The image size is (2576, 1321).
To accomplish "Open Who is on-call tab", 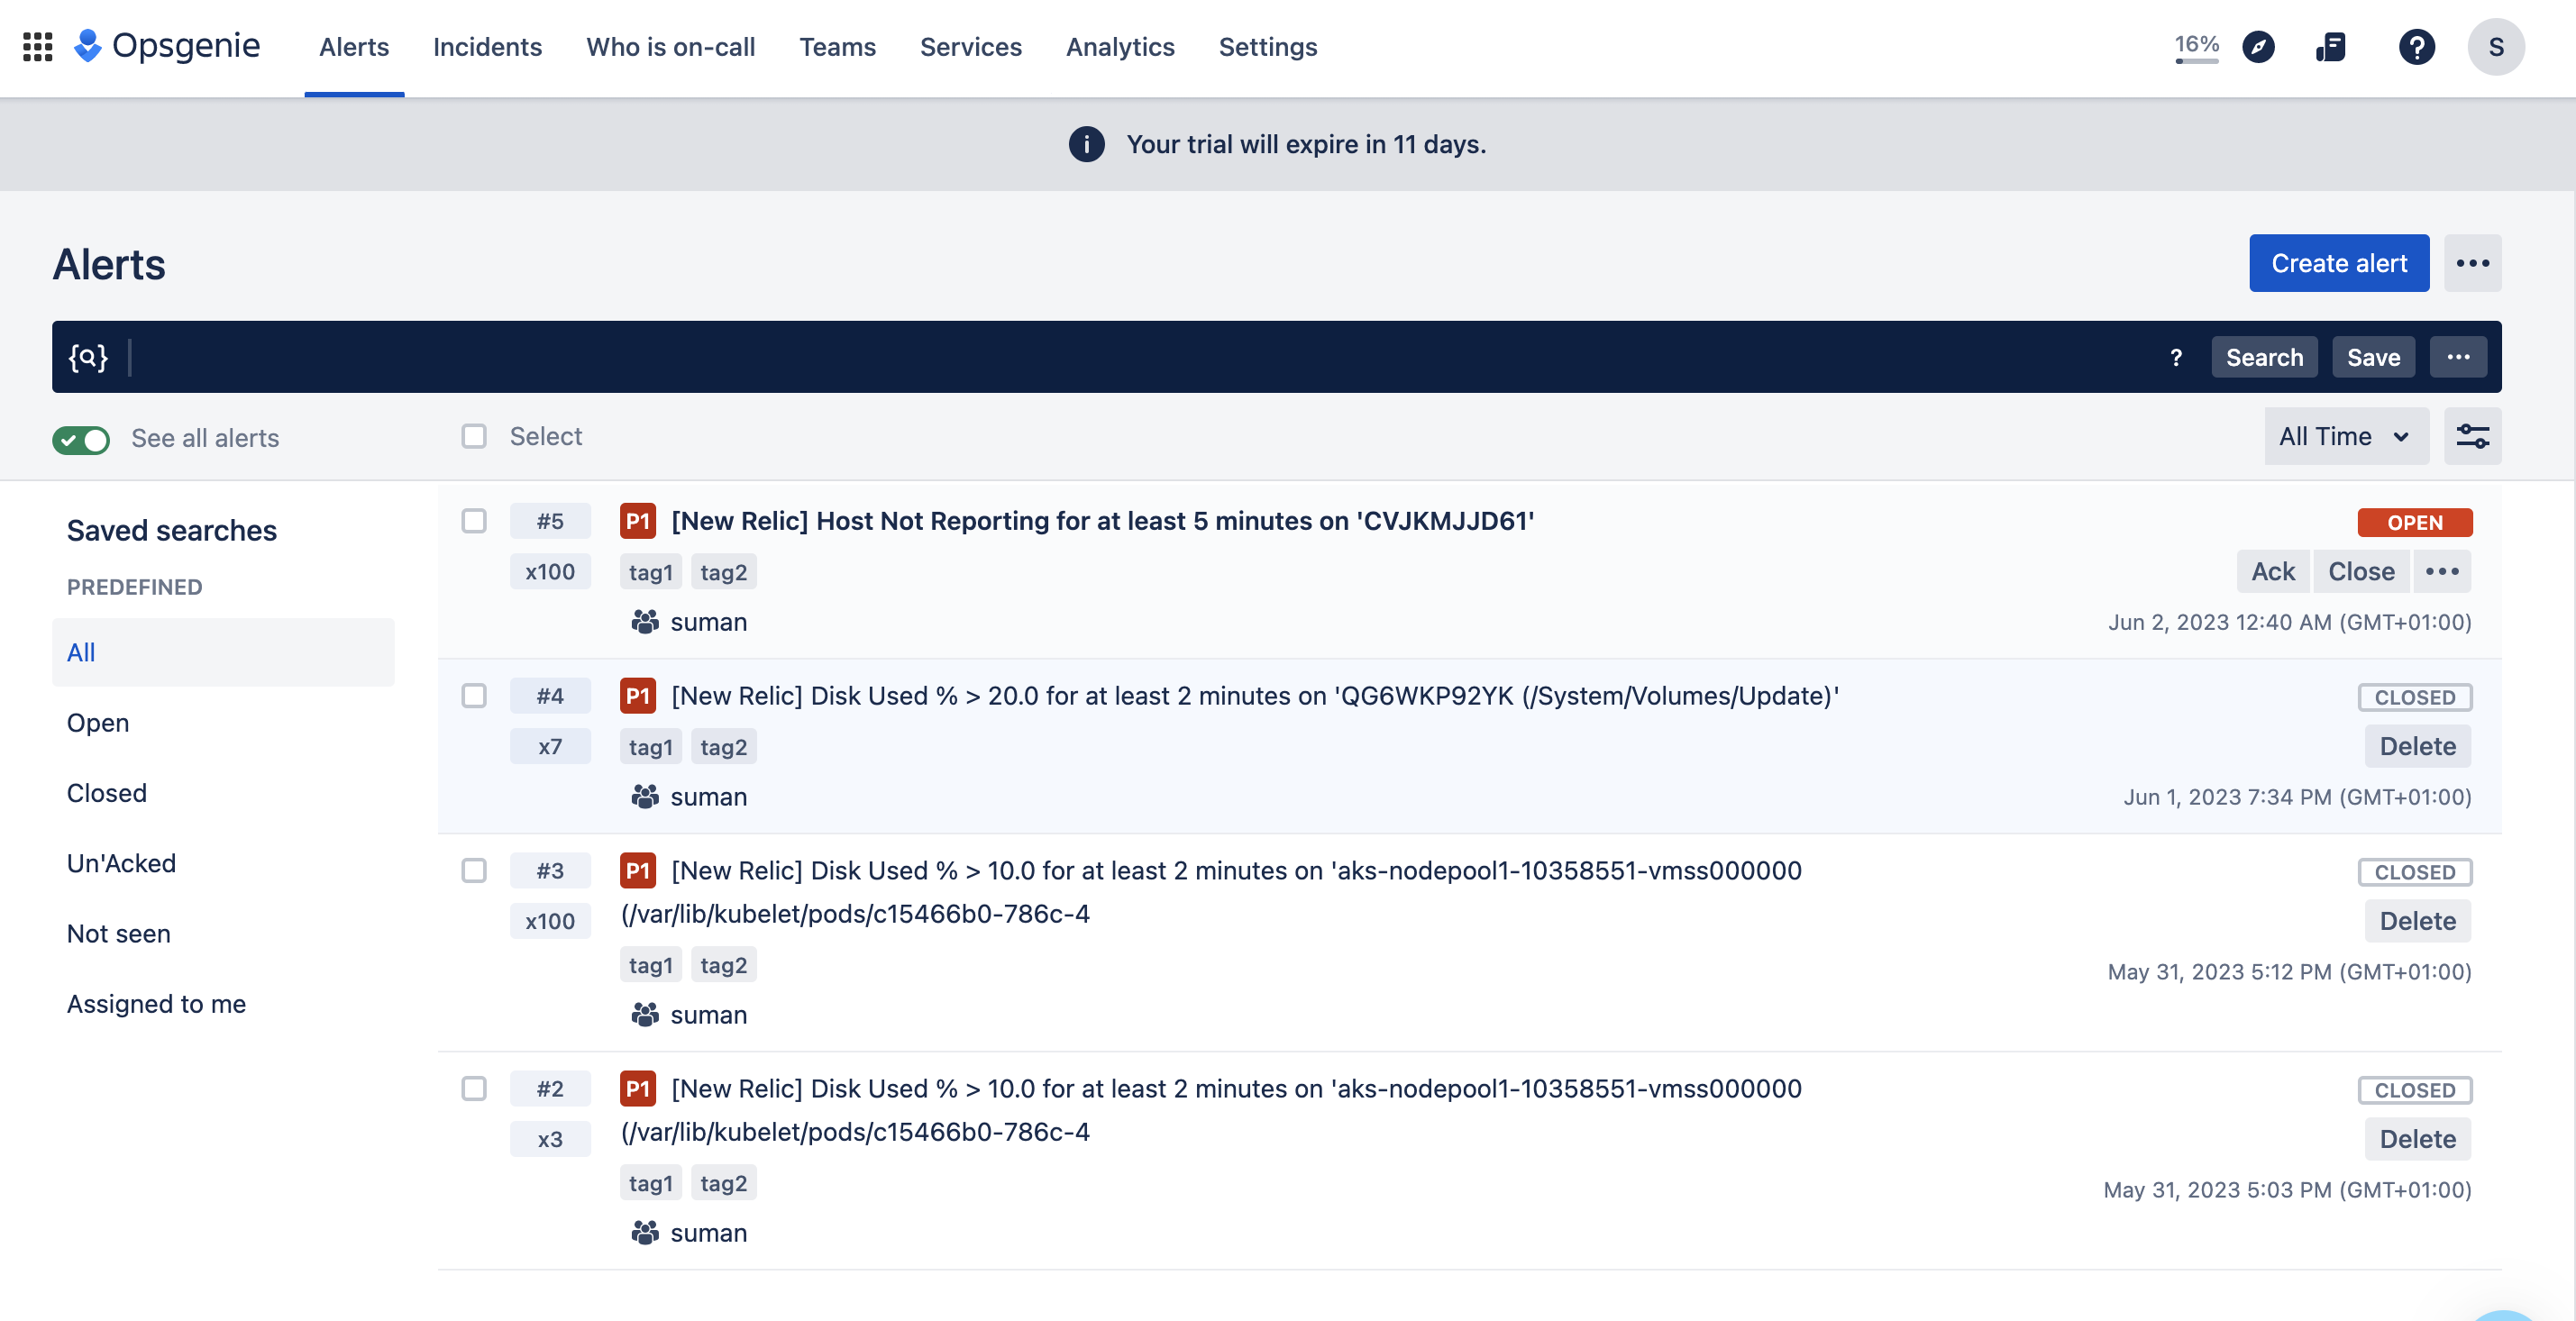I will click(670, 47).
